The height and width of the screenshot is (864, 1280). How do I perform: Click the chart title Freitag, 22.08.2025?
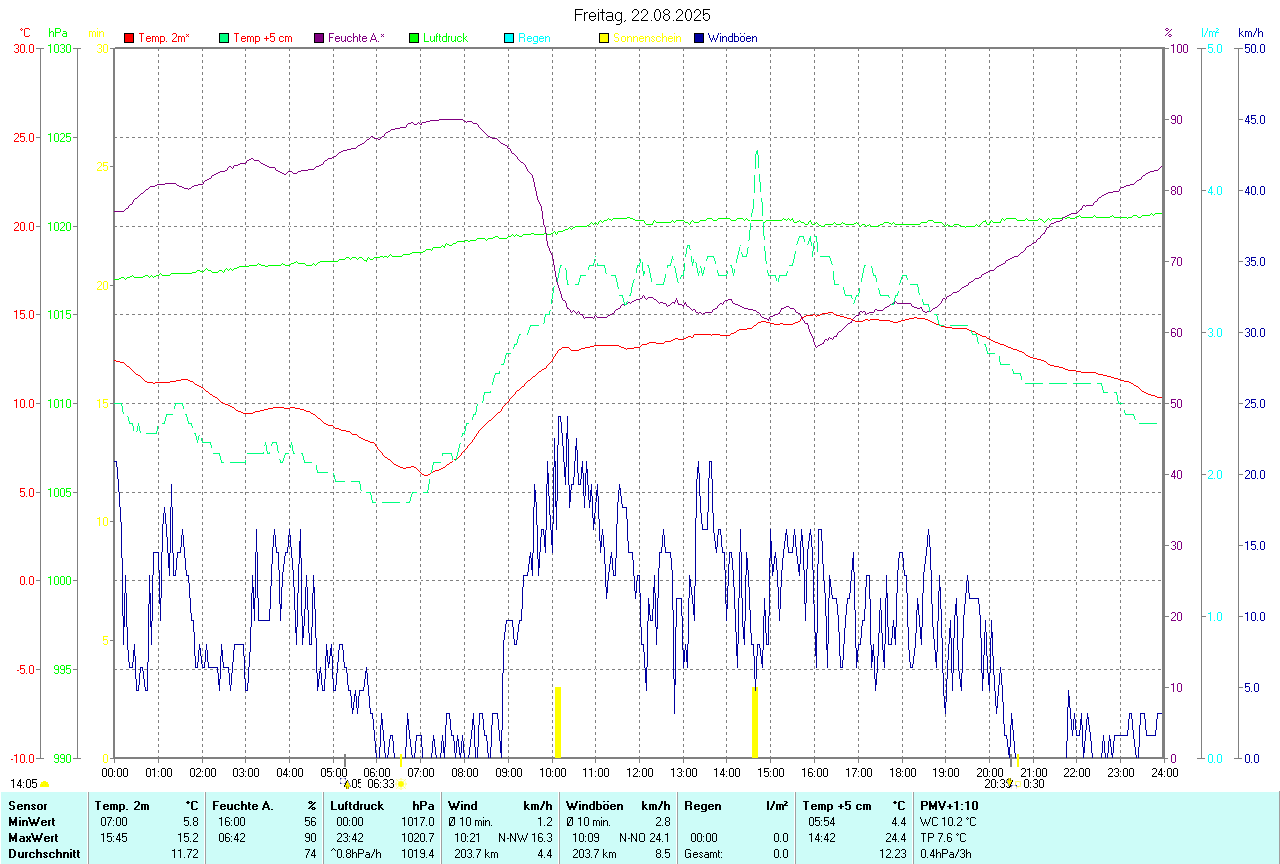coord(642,15)
